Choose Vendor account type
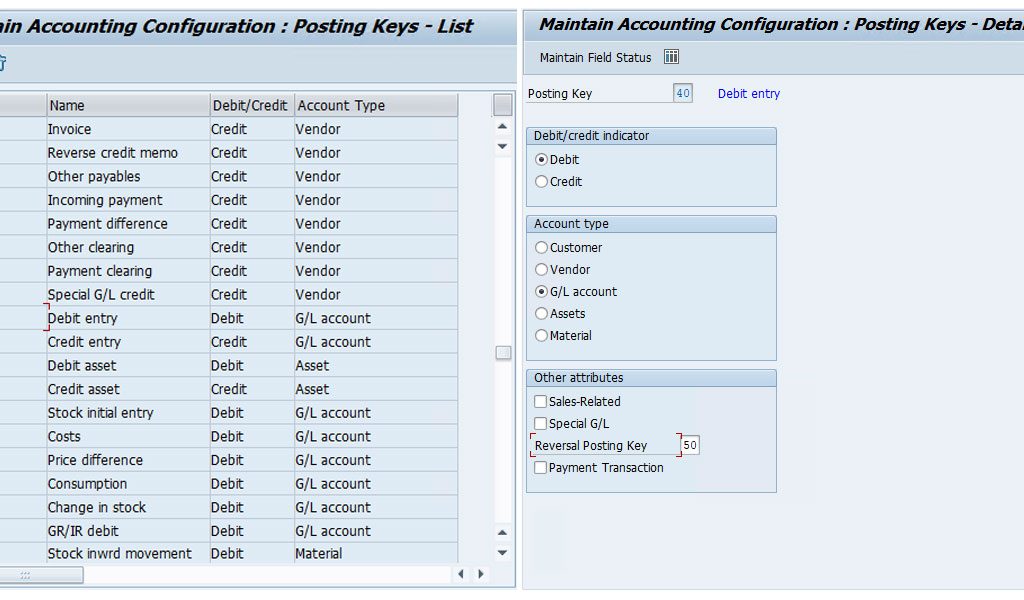Screen dimensions: 1024x600 (x=541, y=270)
